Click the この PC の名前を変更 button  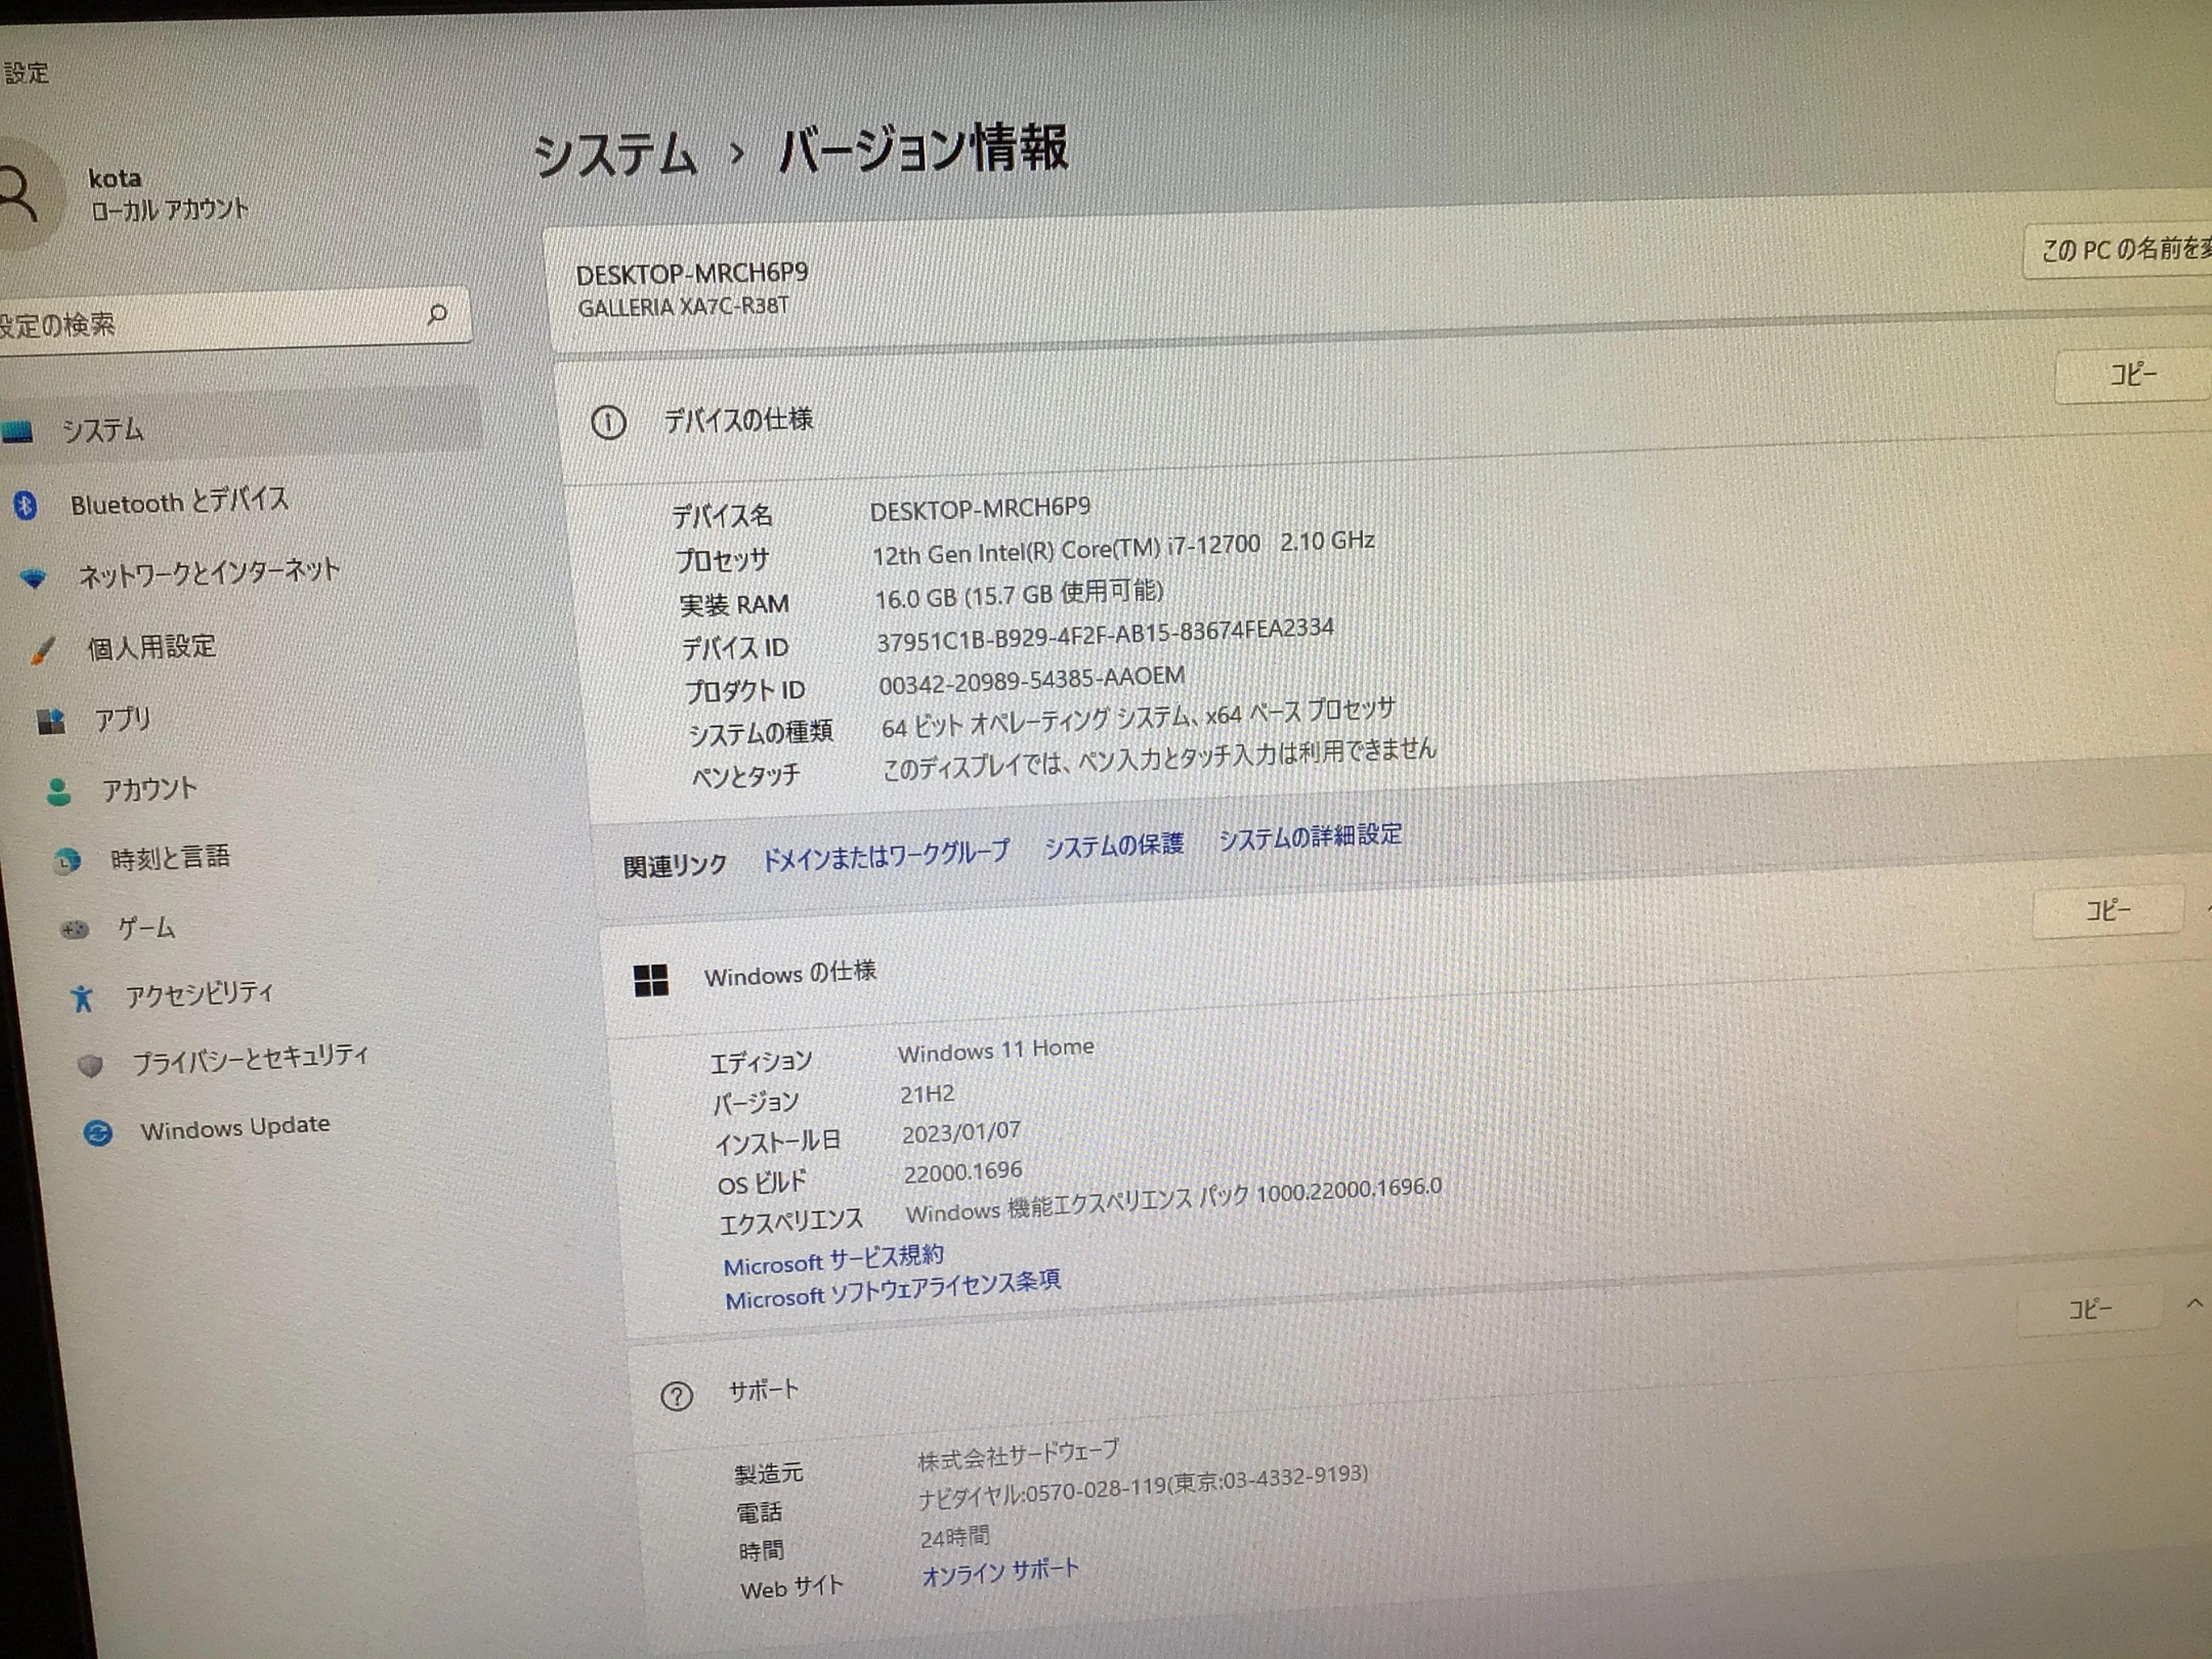pyautogui.click(x=2118, y=249)
